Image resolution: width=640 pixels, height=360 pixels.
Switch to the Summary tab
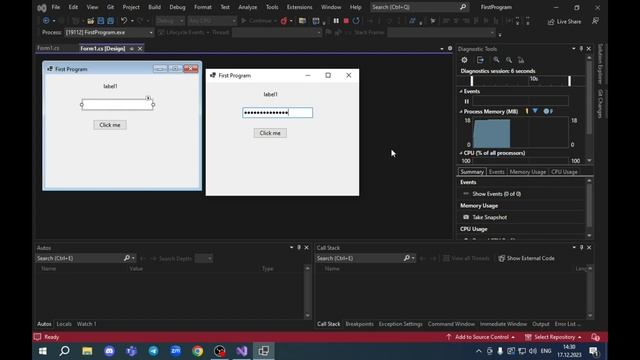[472, 172]
